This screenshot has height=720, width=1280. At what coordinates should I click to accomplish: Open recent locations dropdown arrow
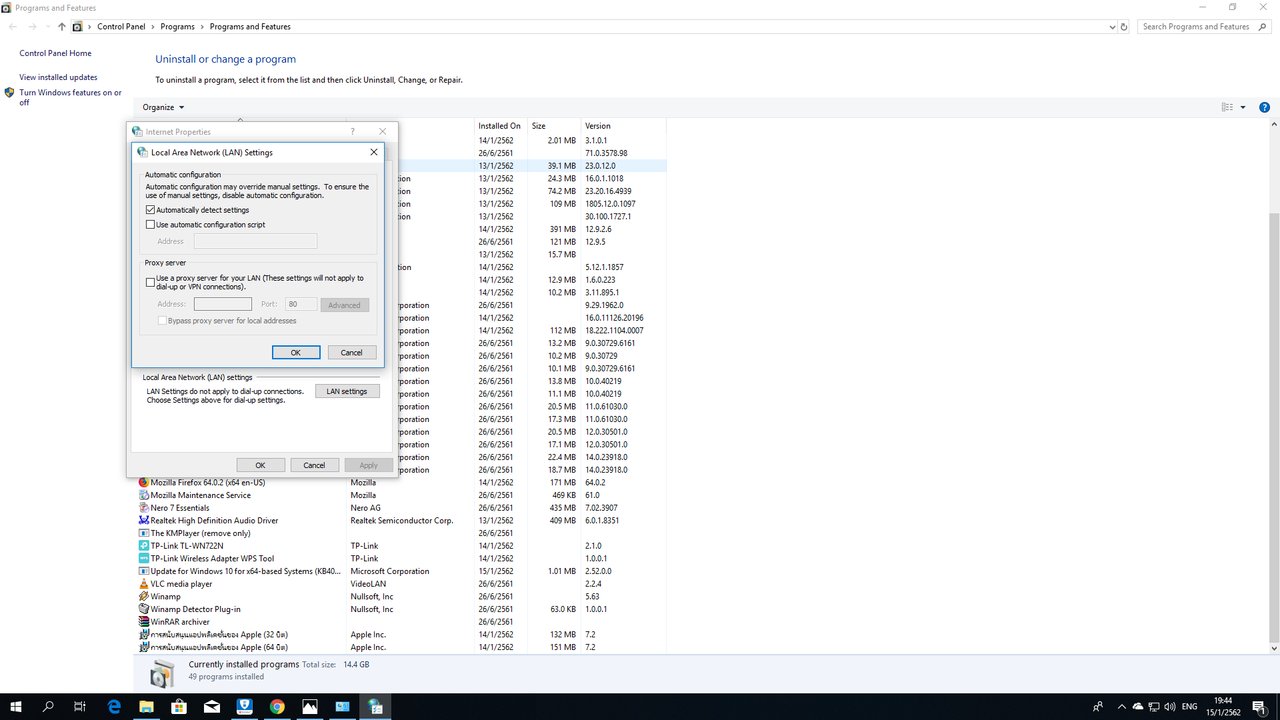(48, 27)
